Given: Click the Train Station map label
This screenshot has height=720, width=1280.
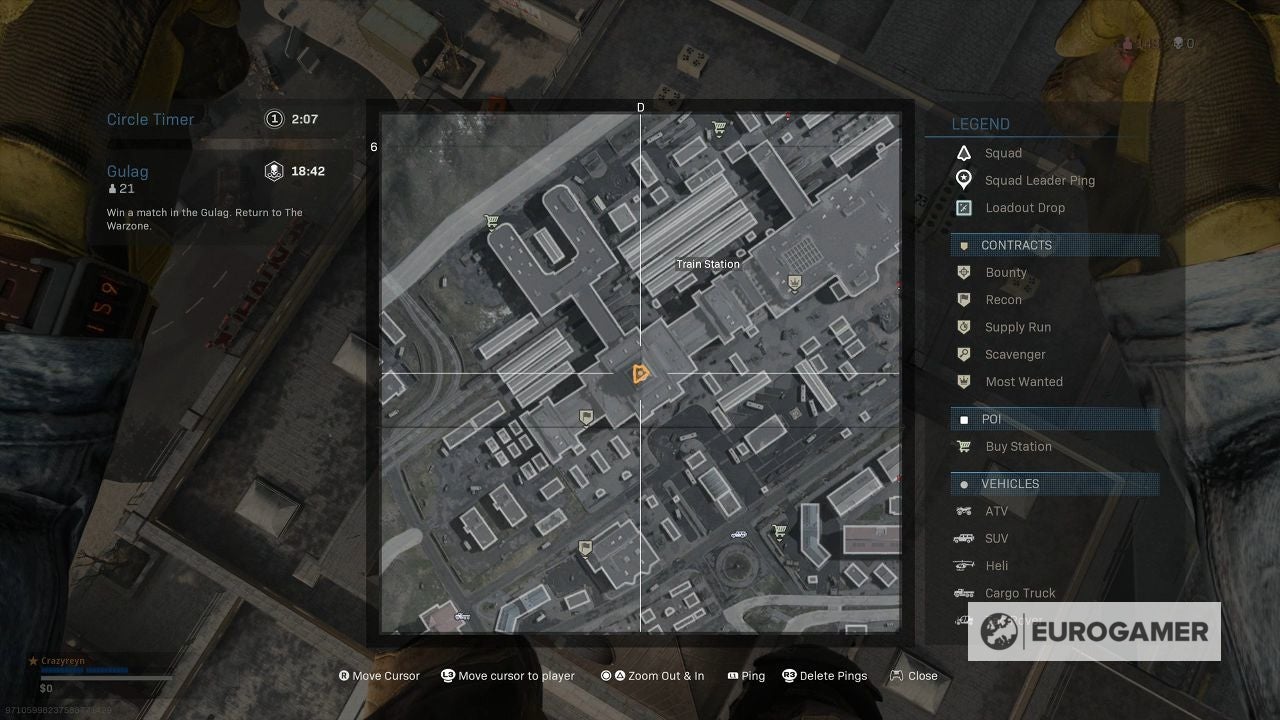Looking at the screenshot, I should click(x=708, y=264).
